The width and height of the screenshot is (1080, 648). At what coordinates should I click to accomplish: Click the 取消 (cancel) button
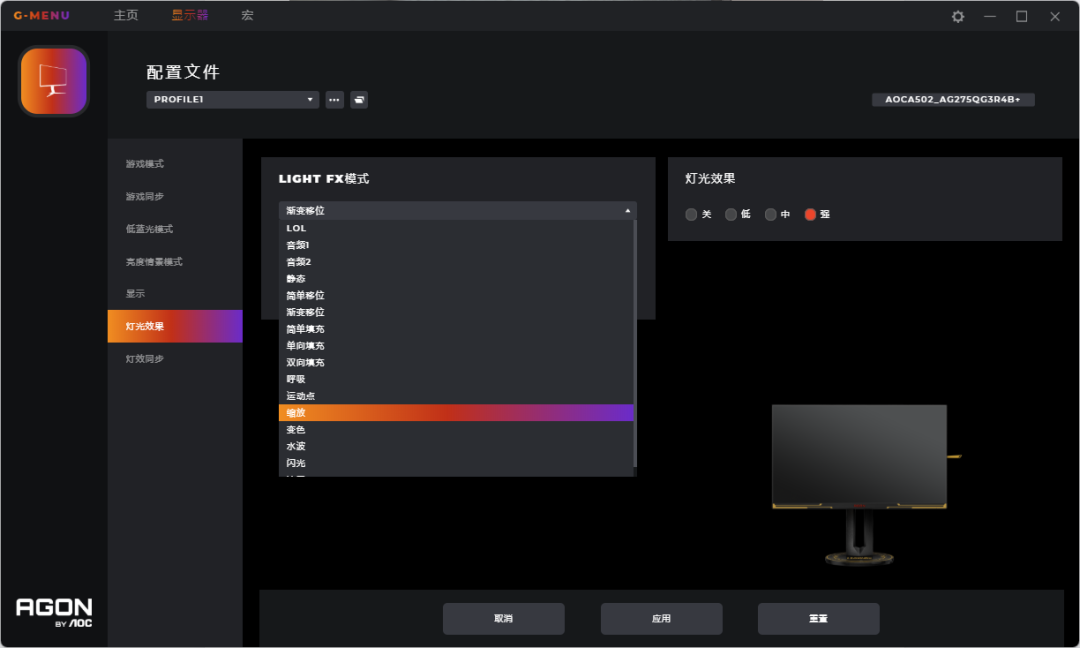tap(503, 618)
